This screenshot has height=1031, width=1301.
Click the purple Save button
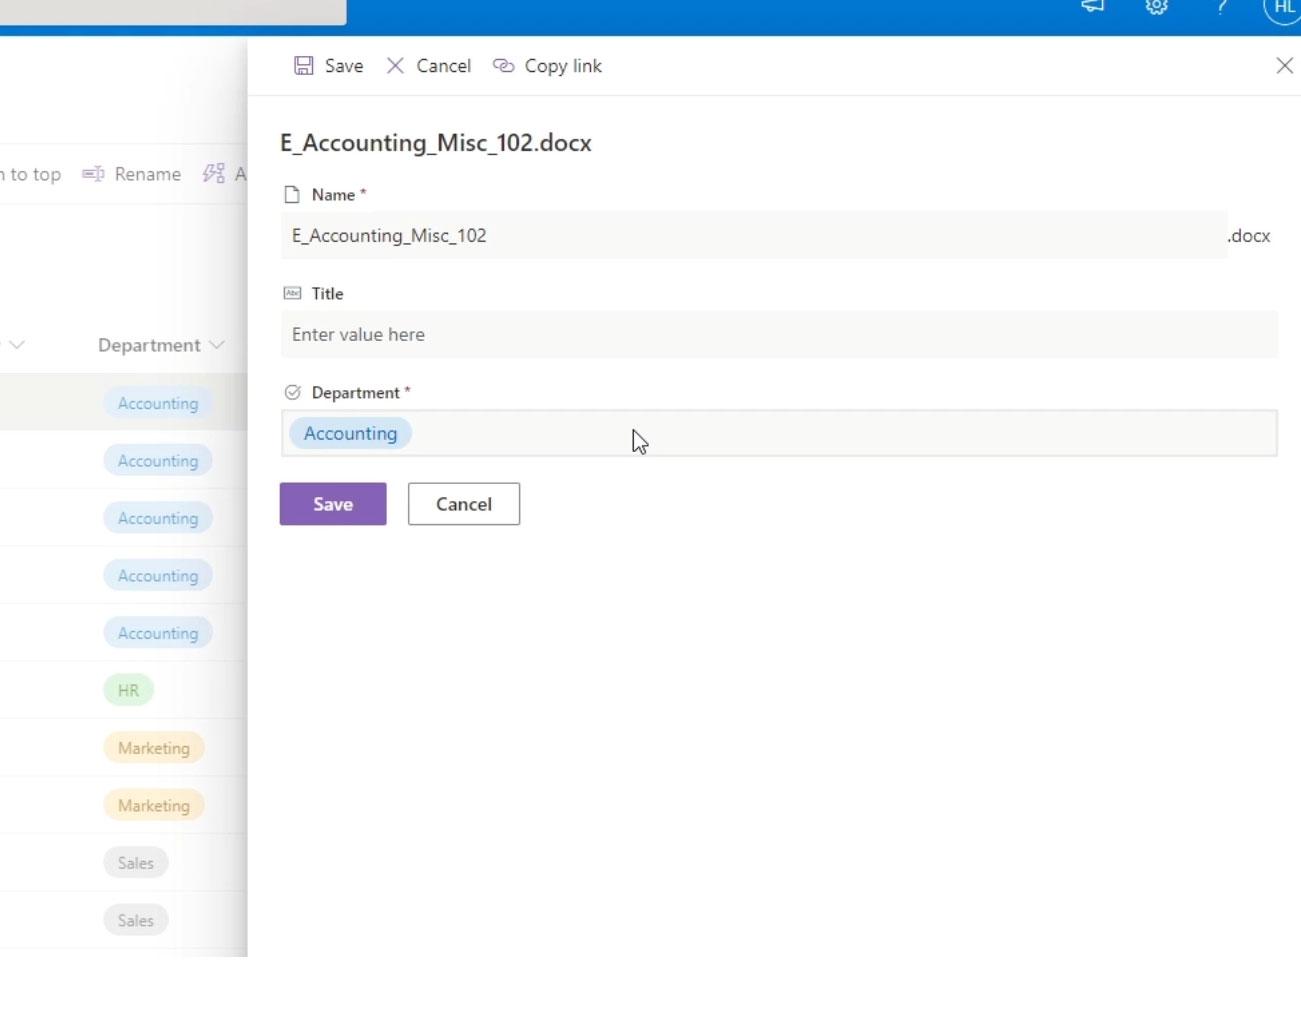pos(333,504)
